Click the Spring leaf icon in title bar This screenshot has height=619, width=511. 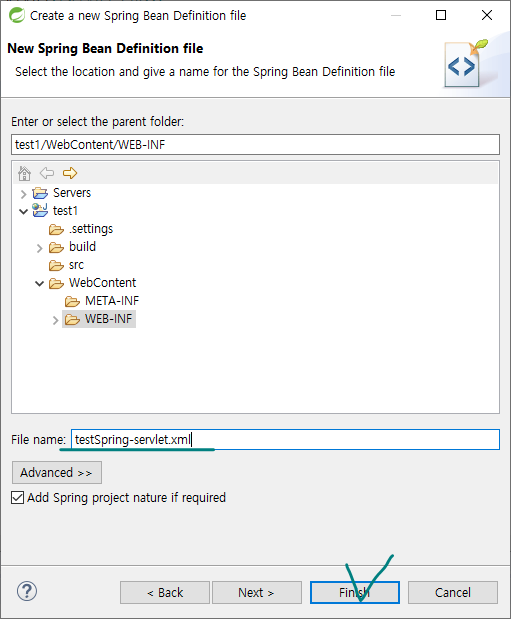pyautogui.click(x=17, y=15)
